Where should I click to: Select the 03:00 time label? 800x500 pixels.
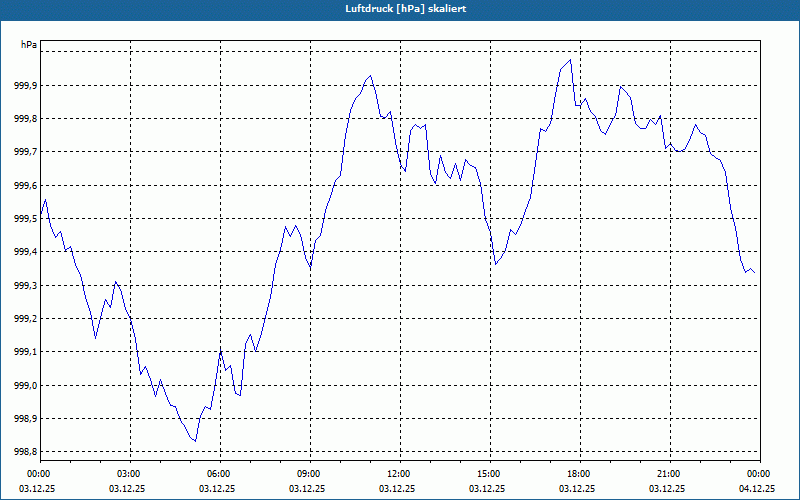[130, 474]
